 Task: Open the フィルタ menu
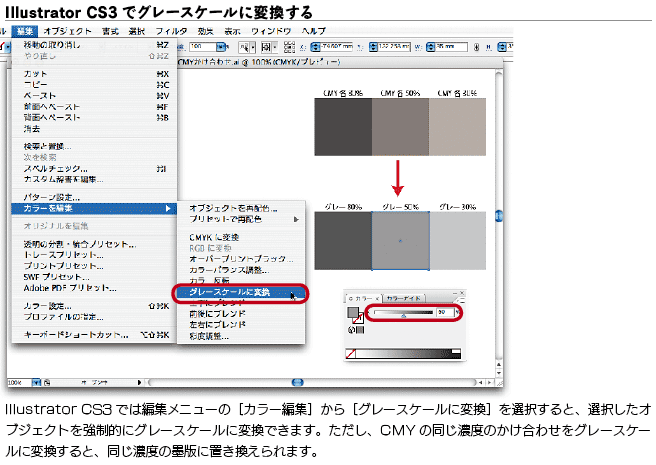pyautogui.click(x=171, y=31)
